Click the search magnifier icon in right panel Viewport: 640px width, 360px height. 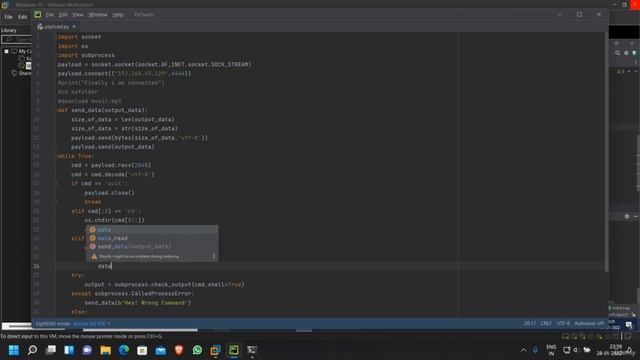tap(617, 53)
